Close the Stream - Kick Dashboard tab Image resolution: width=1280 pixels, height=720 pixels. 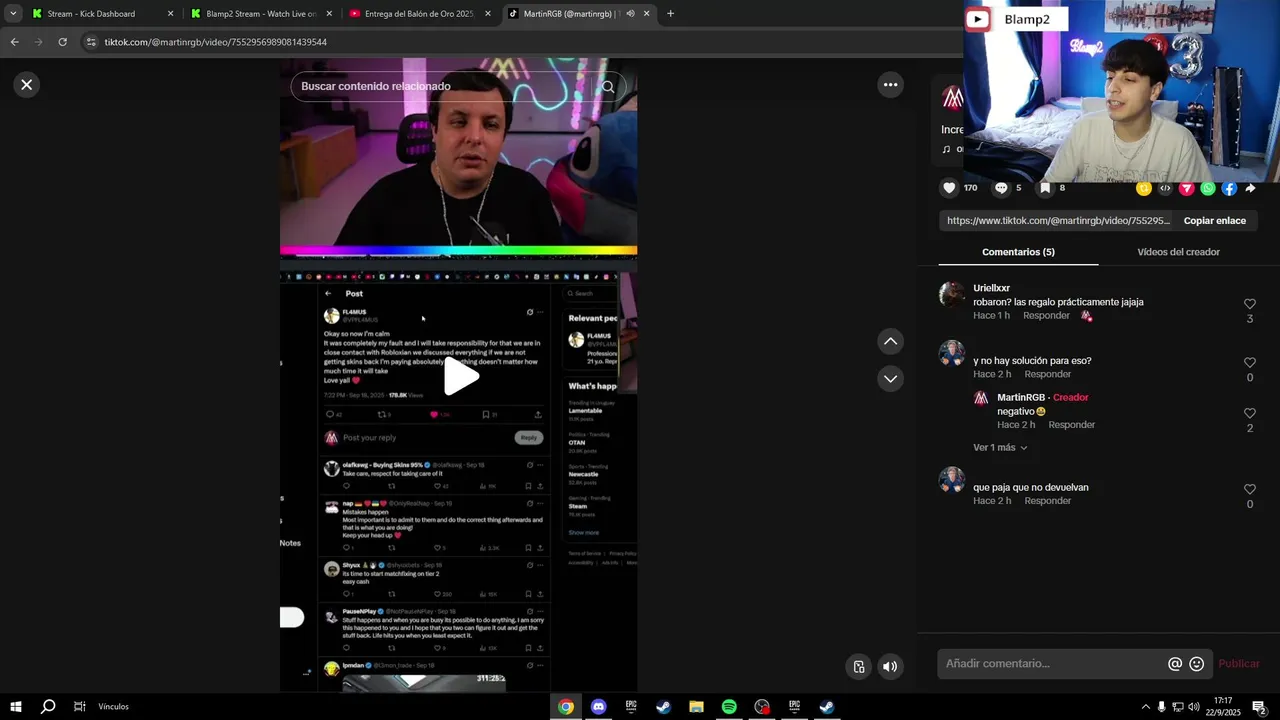point(170,14)
